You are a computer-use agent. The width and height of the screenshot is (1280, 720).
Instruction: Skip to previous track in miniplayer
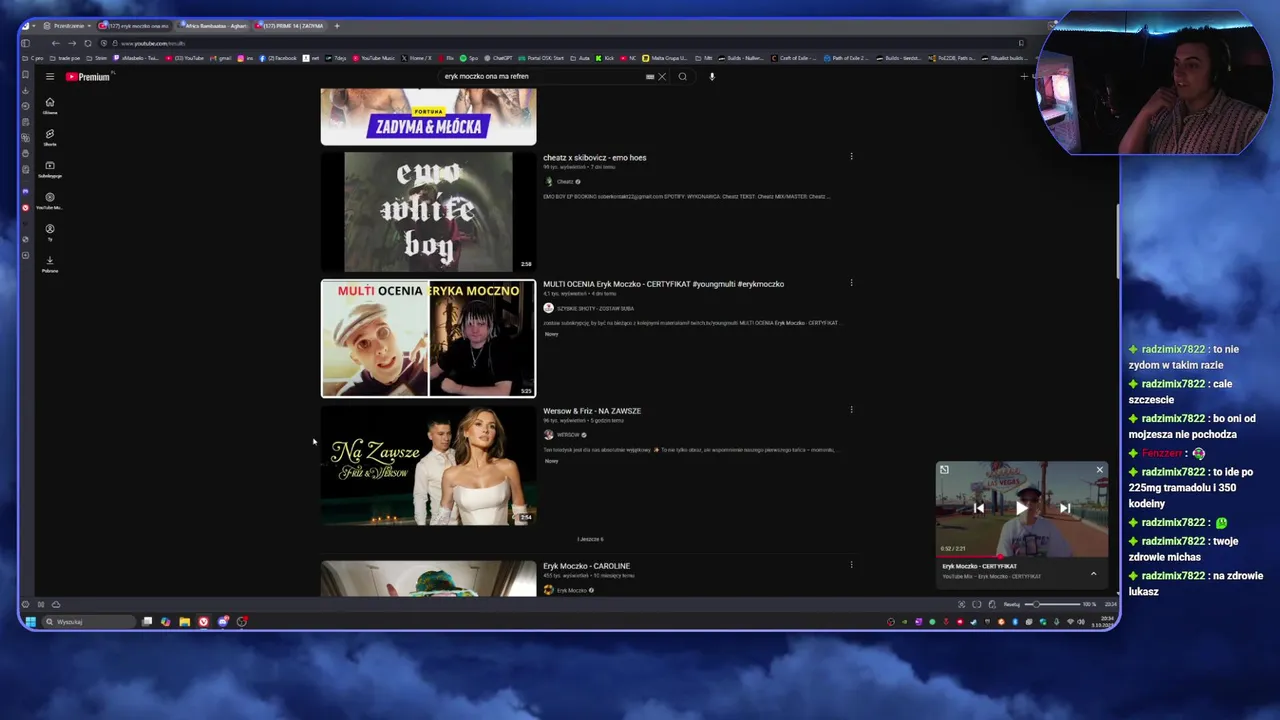979,508
